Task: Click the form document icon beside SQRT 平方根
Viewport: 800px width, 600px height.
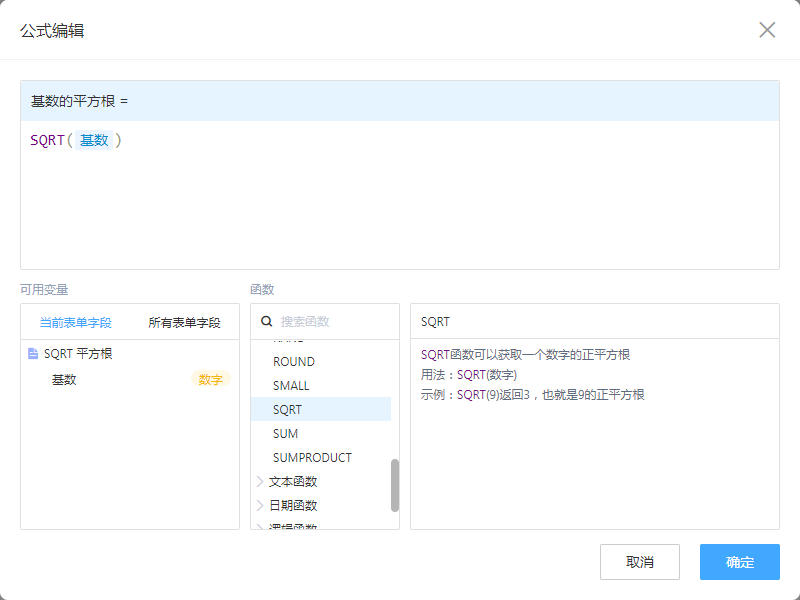Action: click(33, 354)
